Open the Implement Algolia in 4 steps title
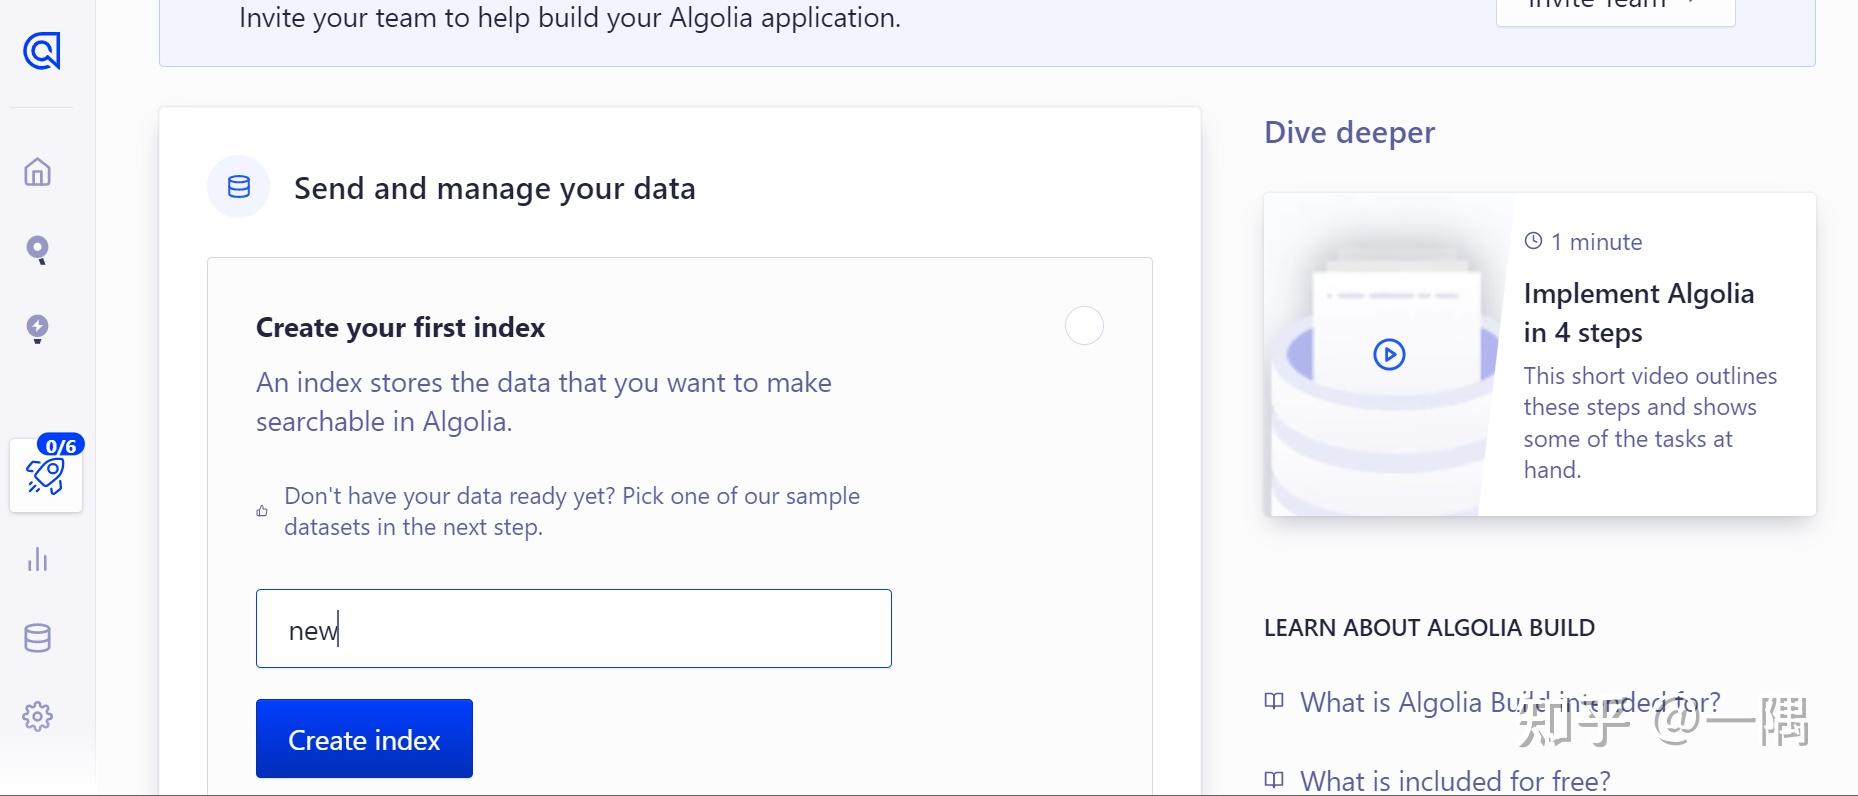The height and width of the screenshot is (796, 1858). pyautogui.click(x=1638, y=313)
